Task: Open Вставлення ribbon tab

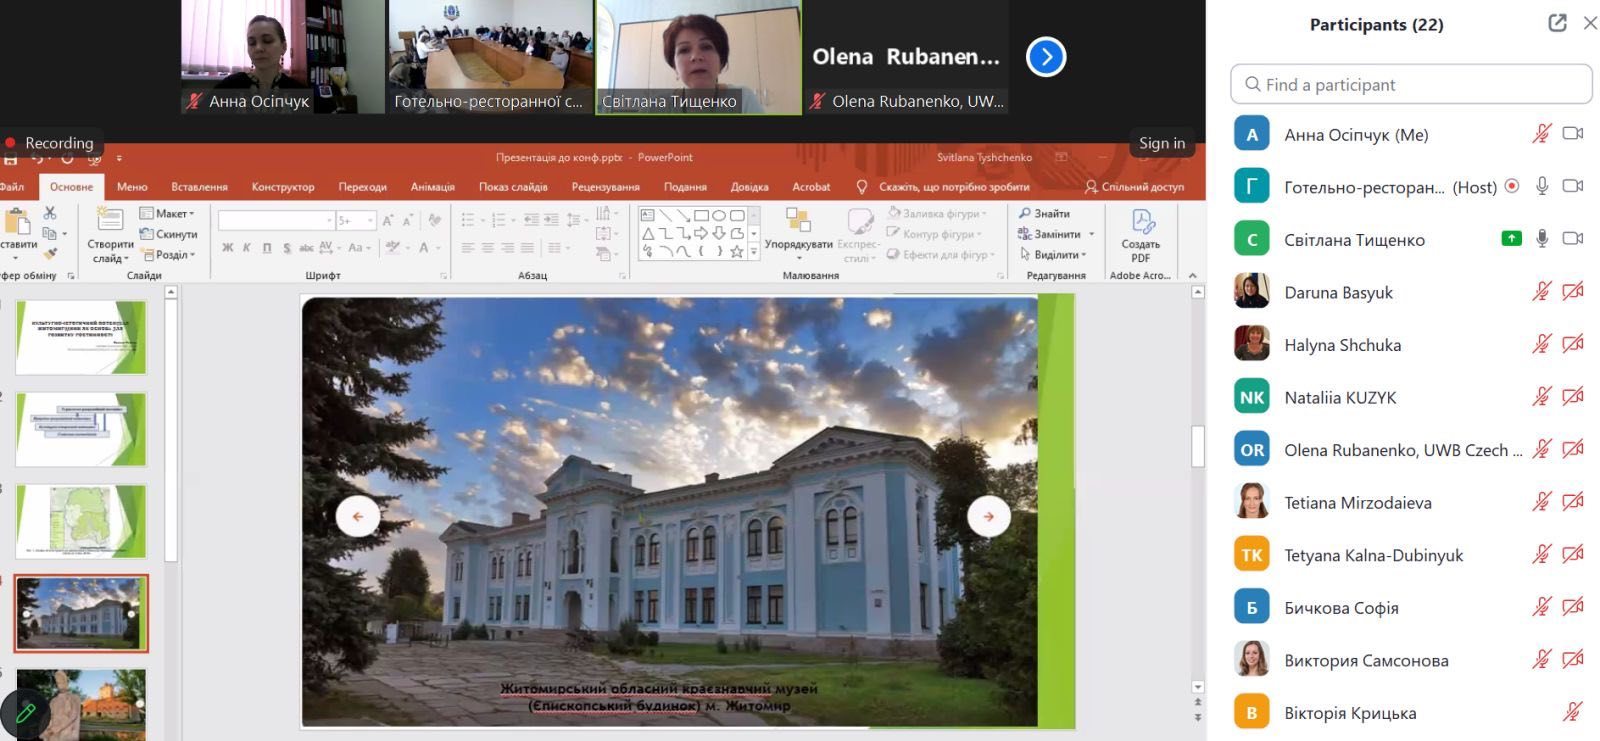Action: [199, 187]
